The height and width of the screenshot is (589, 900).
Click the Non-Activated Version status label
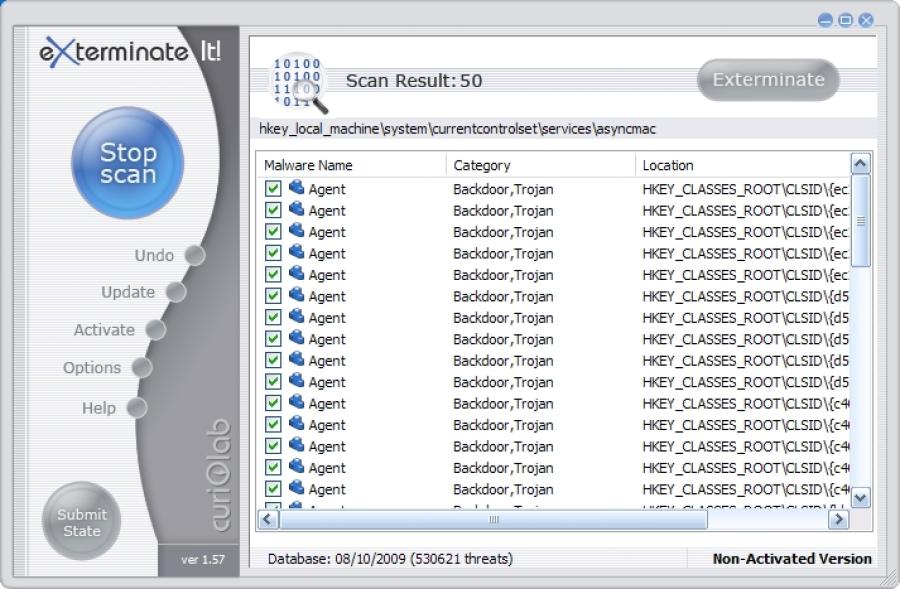(x=792, y=559)
